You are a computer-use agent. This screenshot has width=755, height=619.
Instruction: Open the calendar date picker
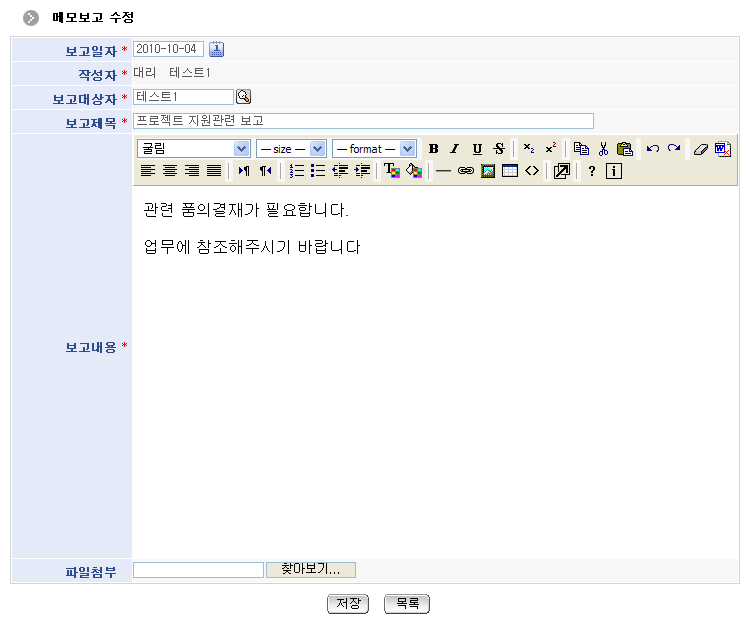coord(217,49)
